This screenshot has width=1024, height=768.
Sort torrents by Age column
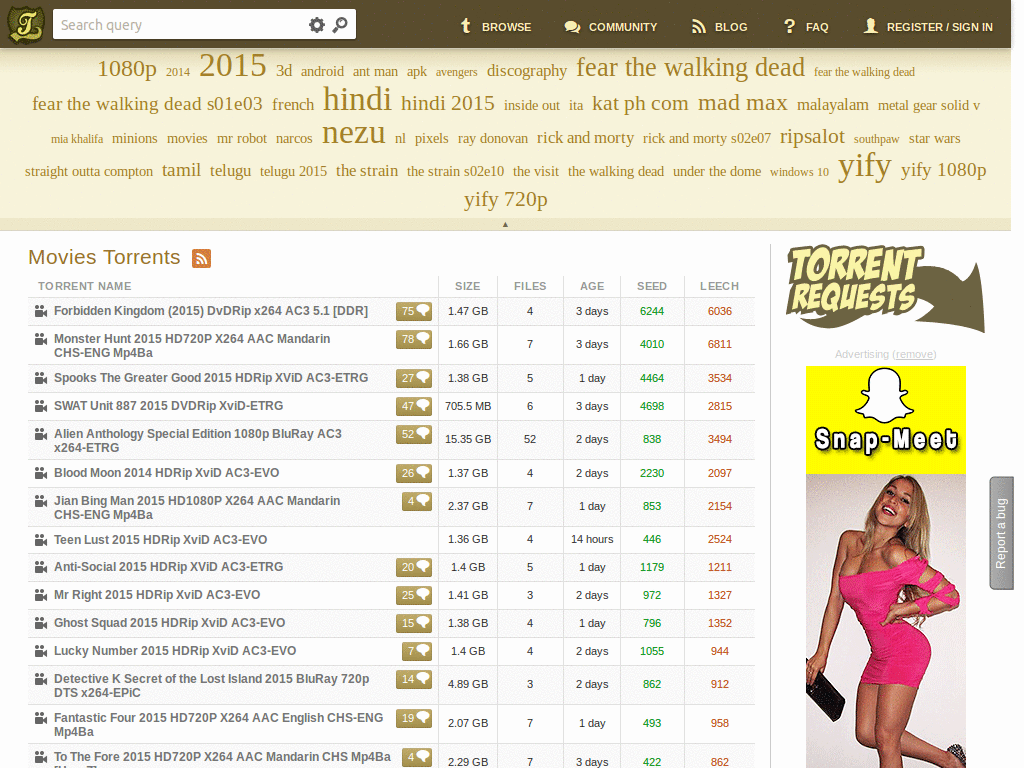592,286
